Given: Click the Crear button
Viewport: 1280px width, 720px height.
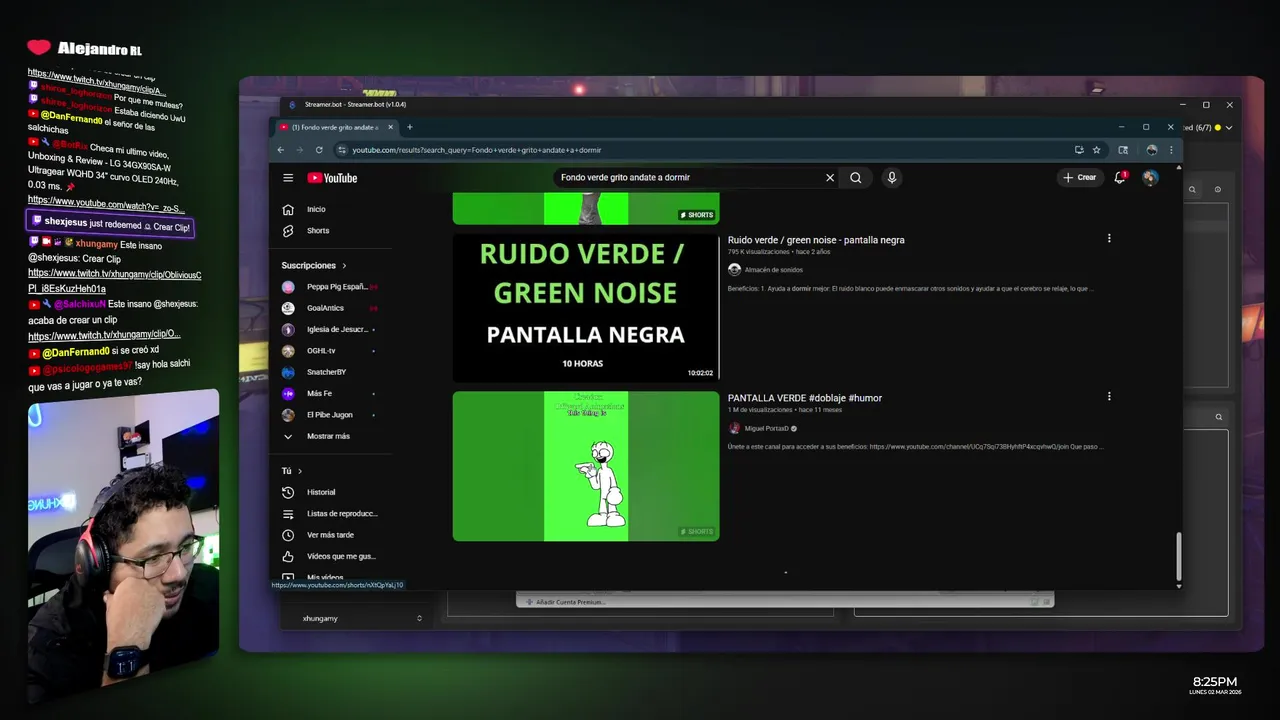Looking at the screenshot, I should tap(1080, 178).
